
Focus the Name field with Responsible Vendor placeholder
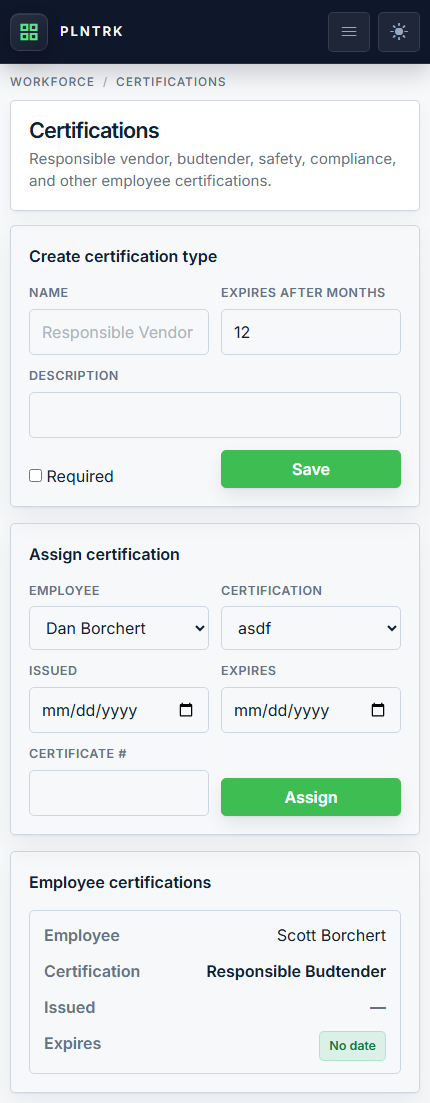pos(119,332)
